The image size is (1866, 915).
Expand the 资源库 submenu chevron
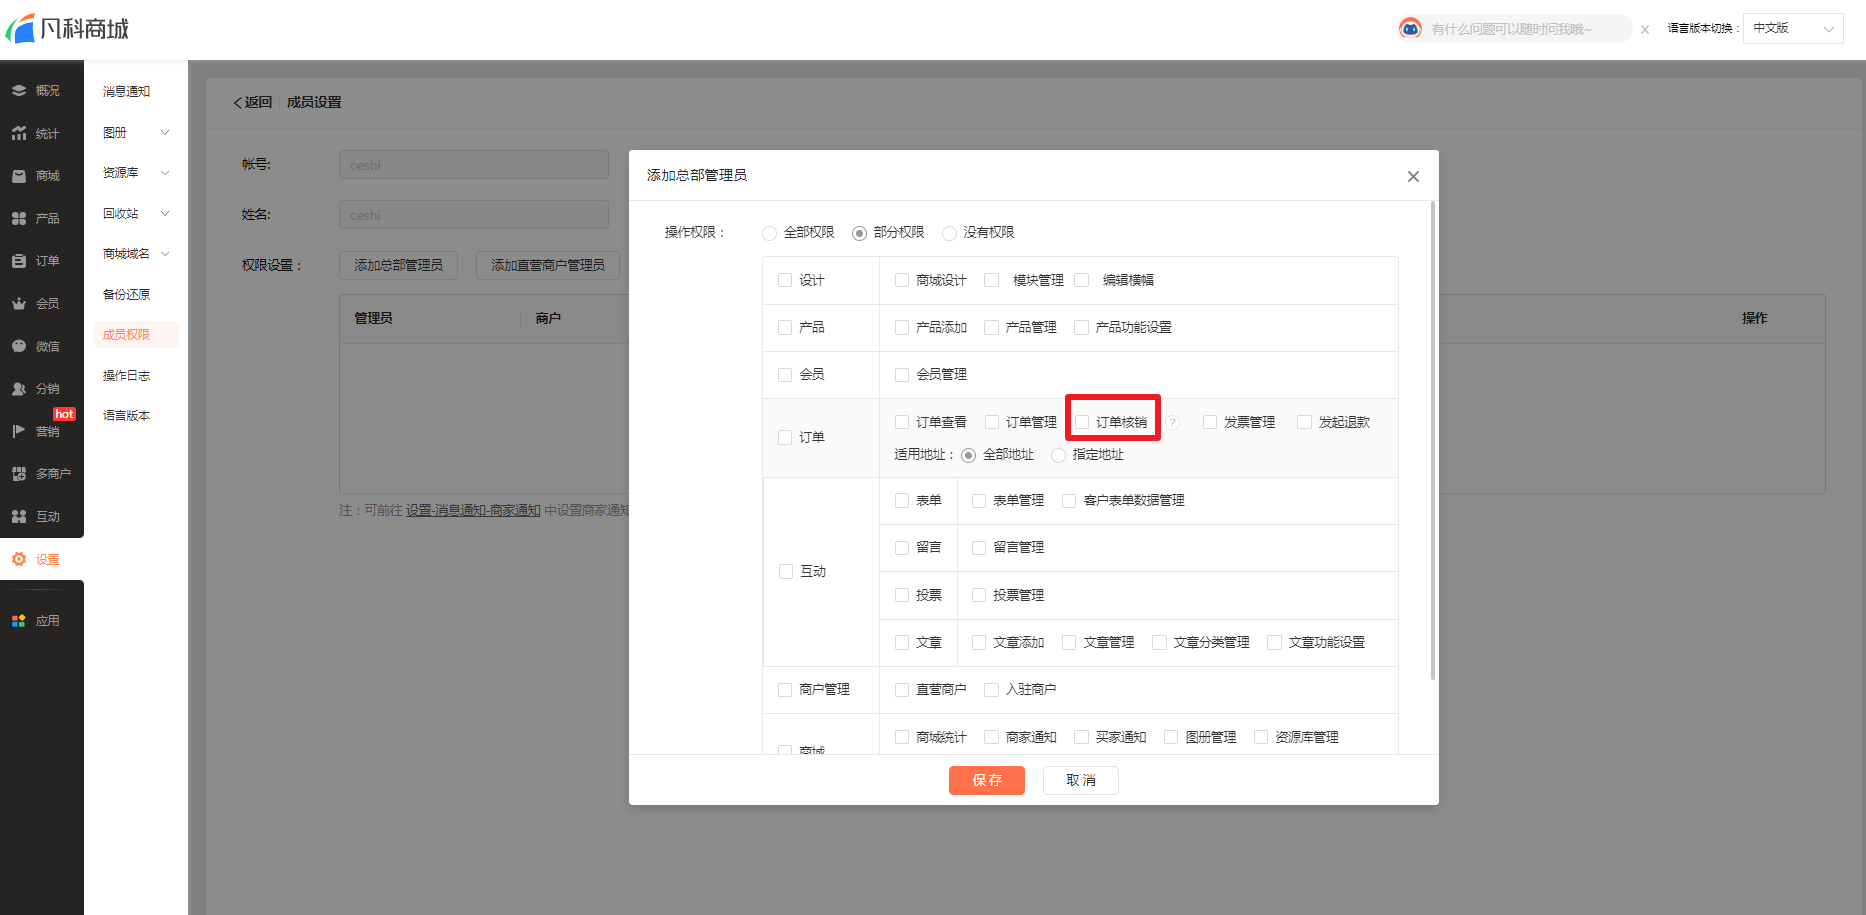pyautogui.click(x=165, y=173)
